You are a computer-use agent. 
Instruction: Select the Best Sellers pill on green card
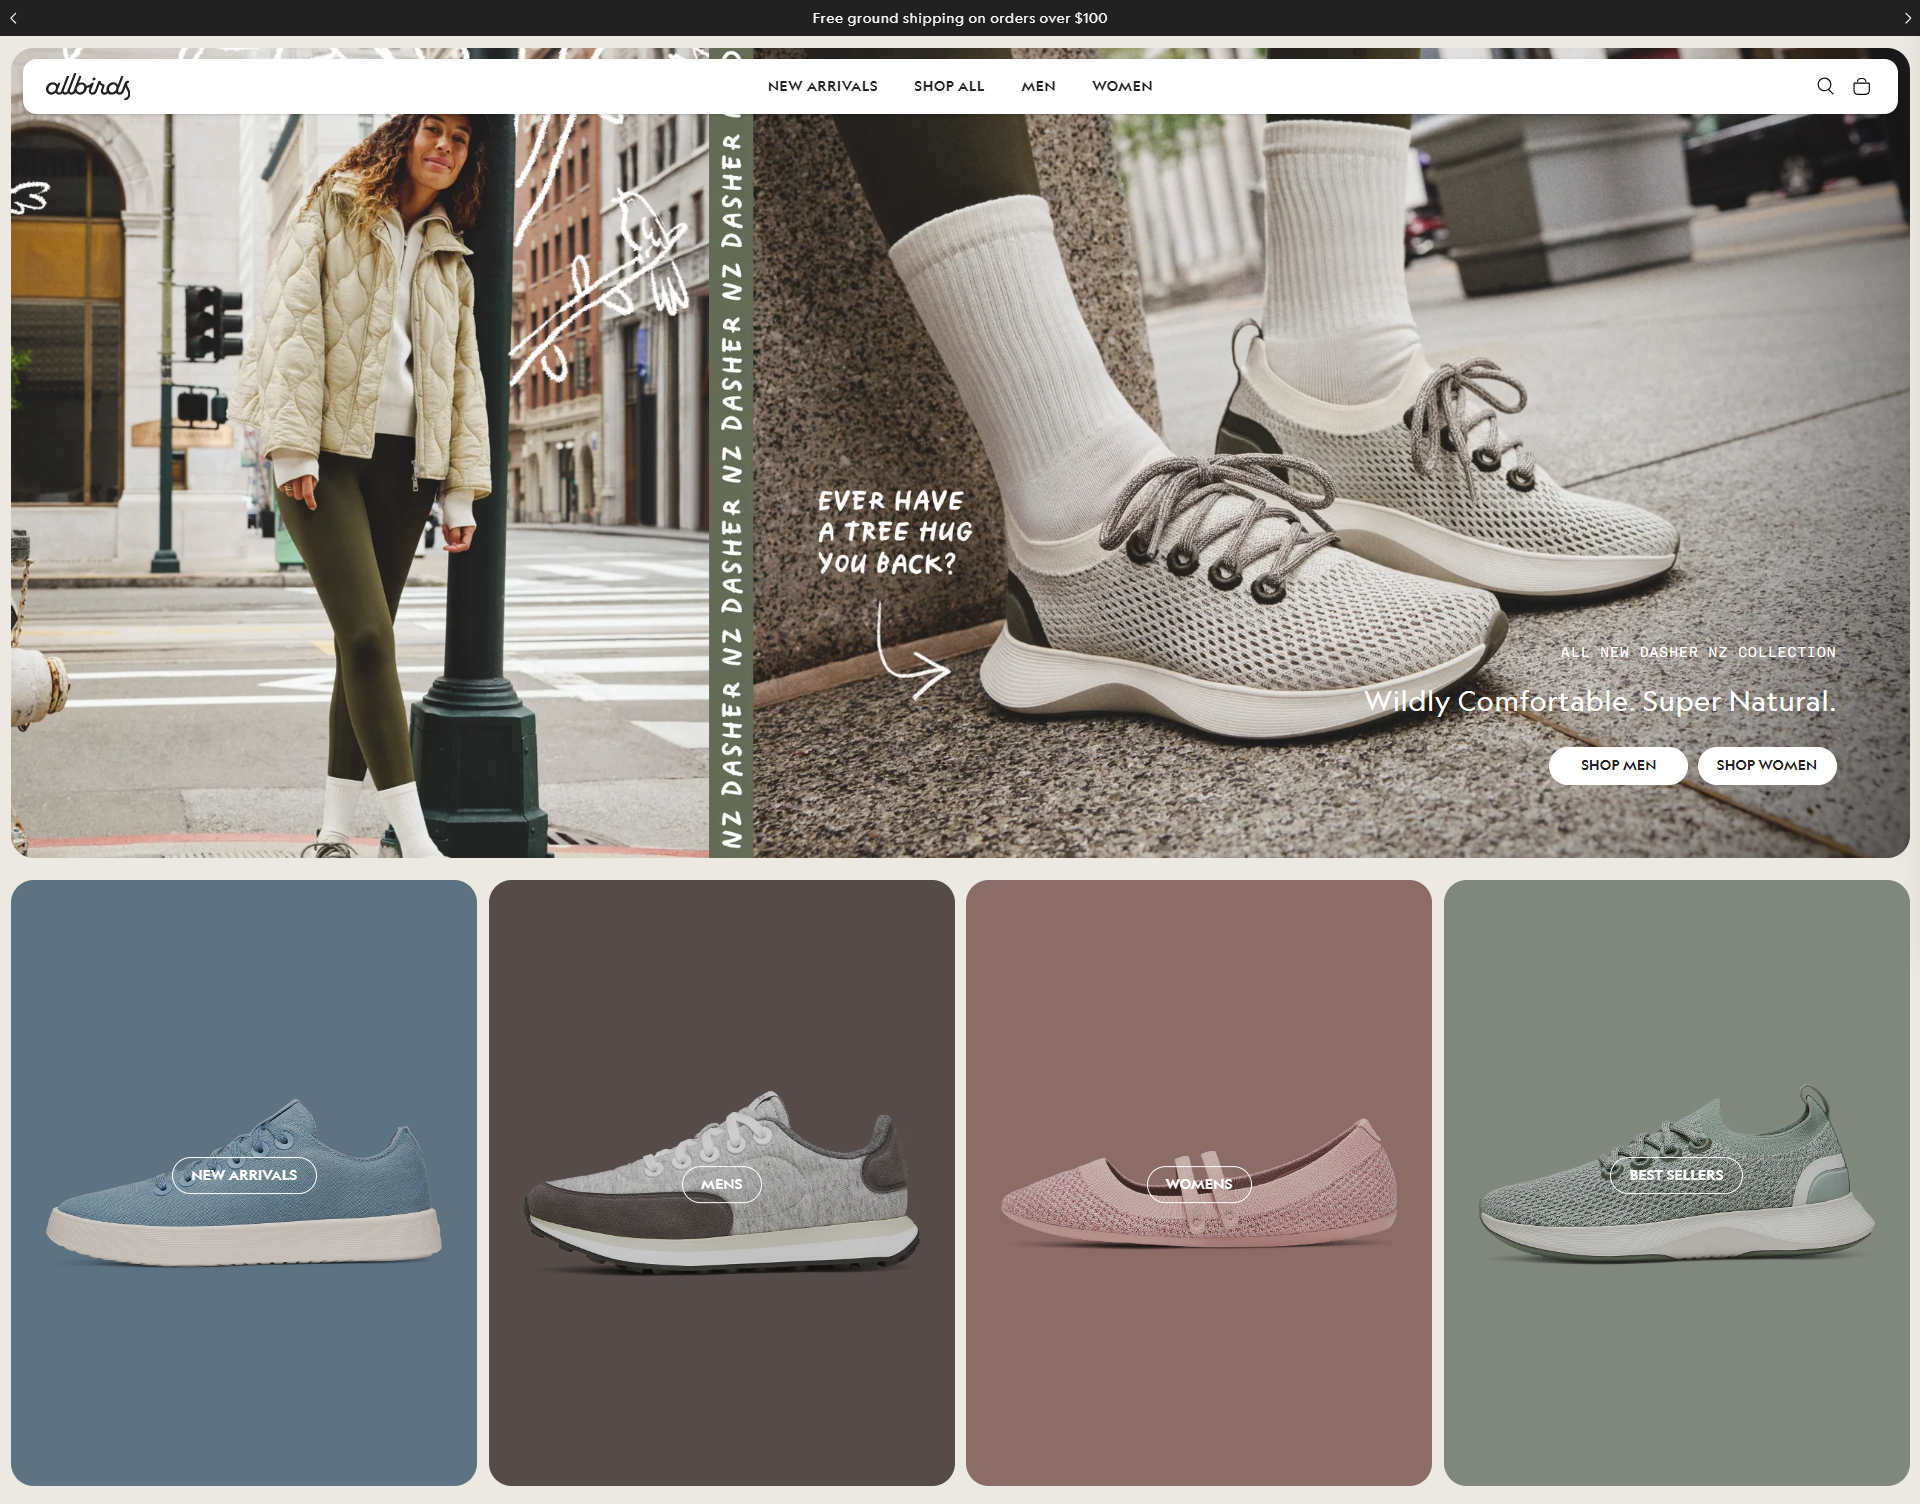tap(1676, 1175)
